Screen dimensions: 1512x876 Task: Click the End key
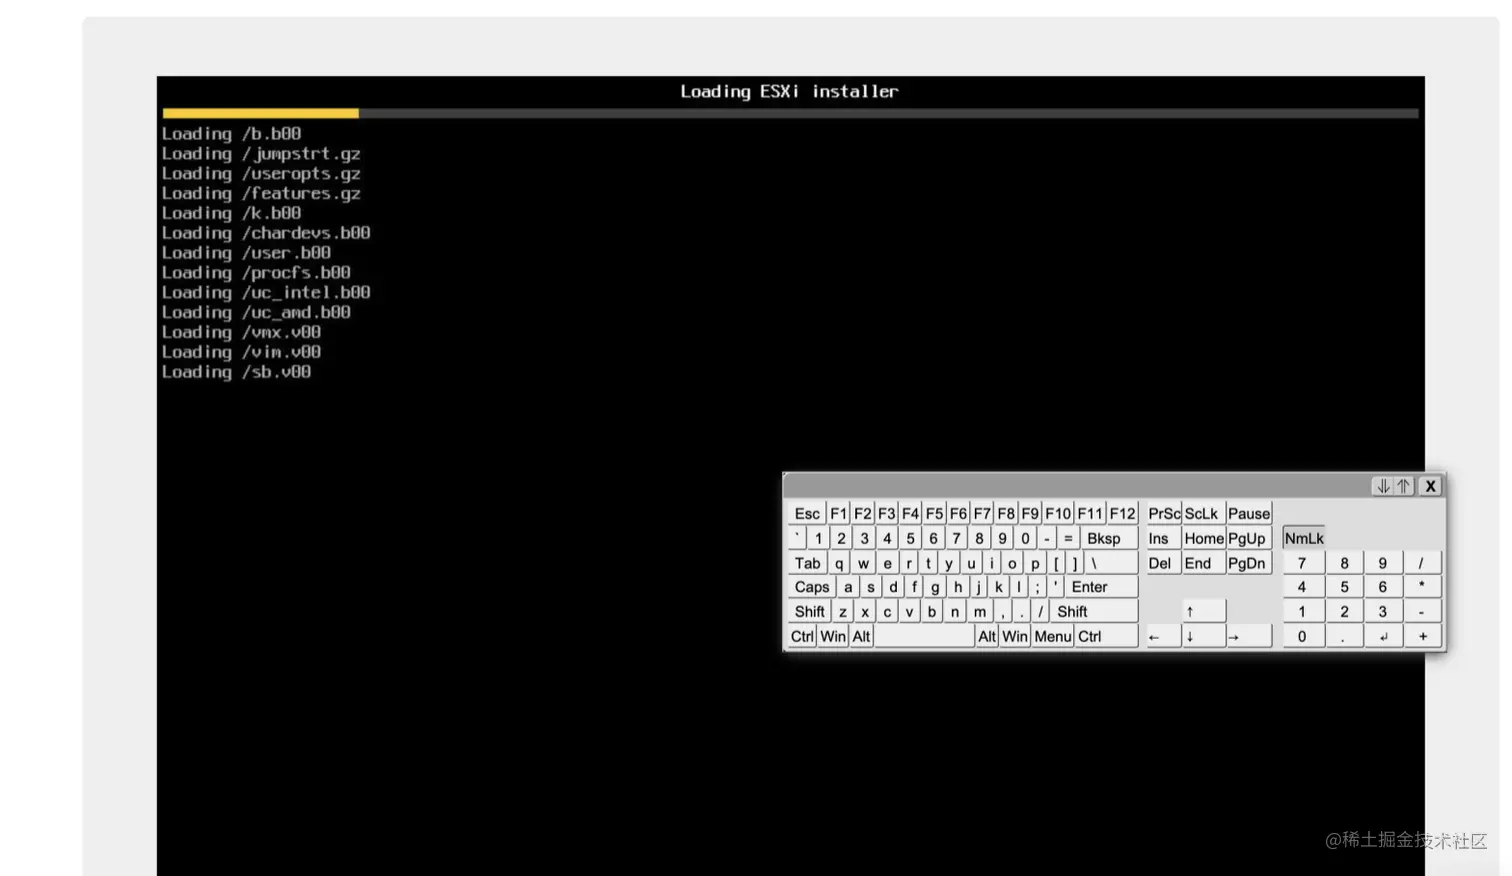1204,563
